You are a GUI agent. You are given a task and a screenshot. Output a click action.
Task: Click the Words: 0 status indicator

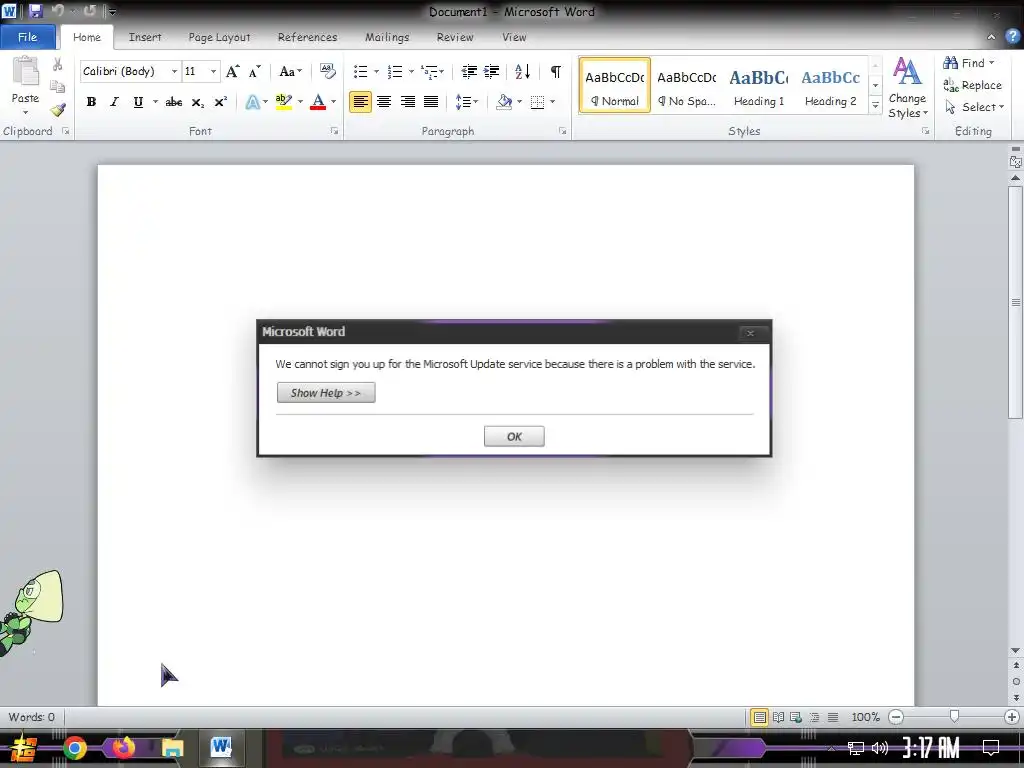(31, 717)
